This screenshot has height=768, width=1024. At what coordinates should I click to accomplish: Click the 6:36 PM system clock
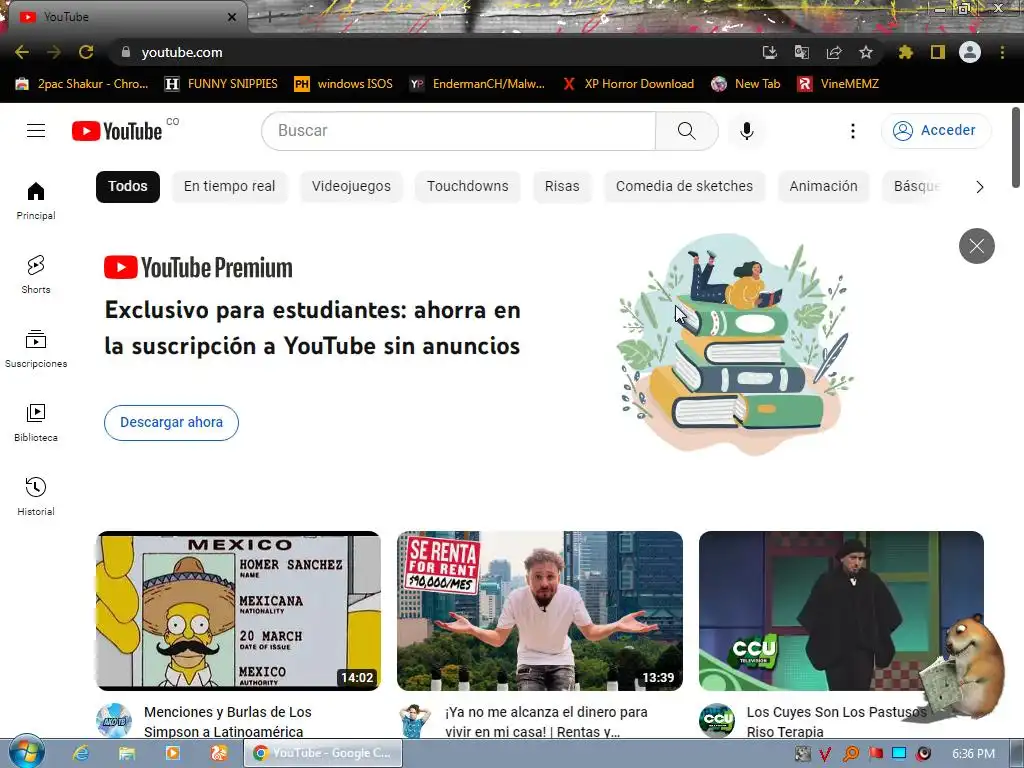click(x=973, y=754)
